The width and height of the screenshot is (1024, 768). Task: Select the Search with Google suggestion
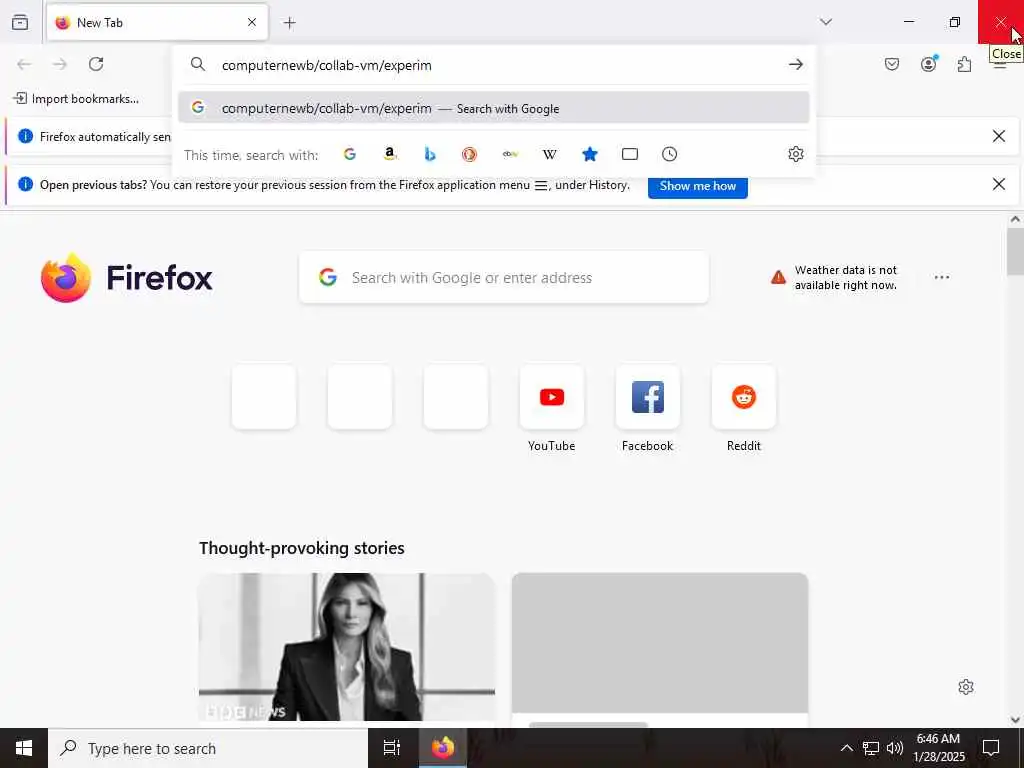click(x=494, y=108)
